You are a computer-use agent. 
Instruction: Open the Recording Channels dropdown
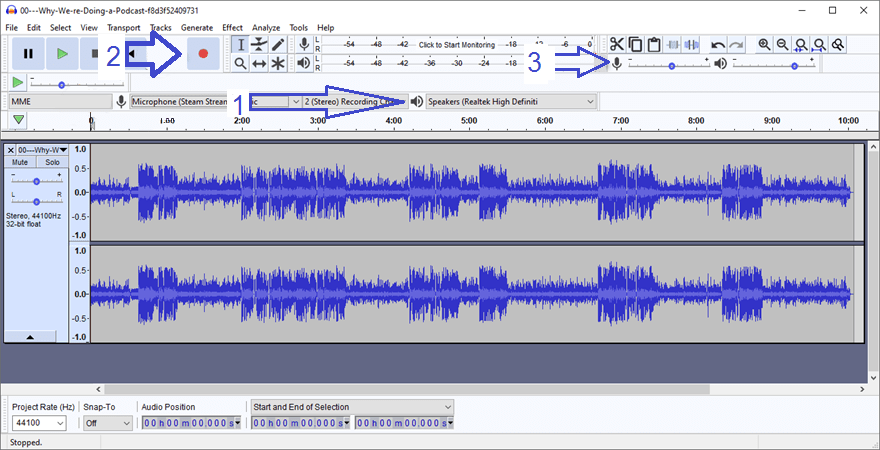(x=355, y=102)
